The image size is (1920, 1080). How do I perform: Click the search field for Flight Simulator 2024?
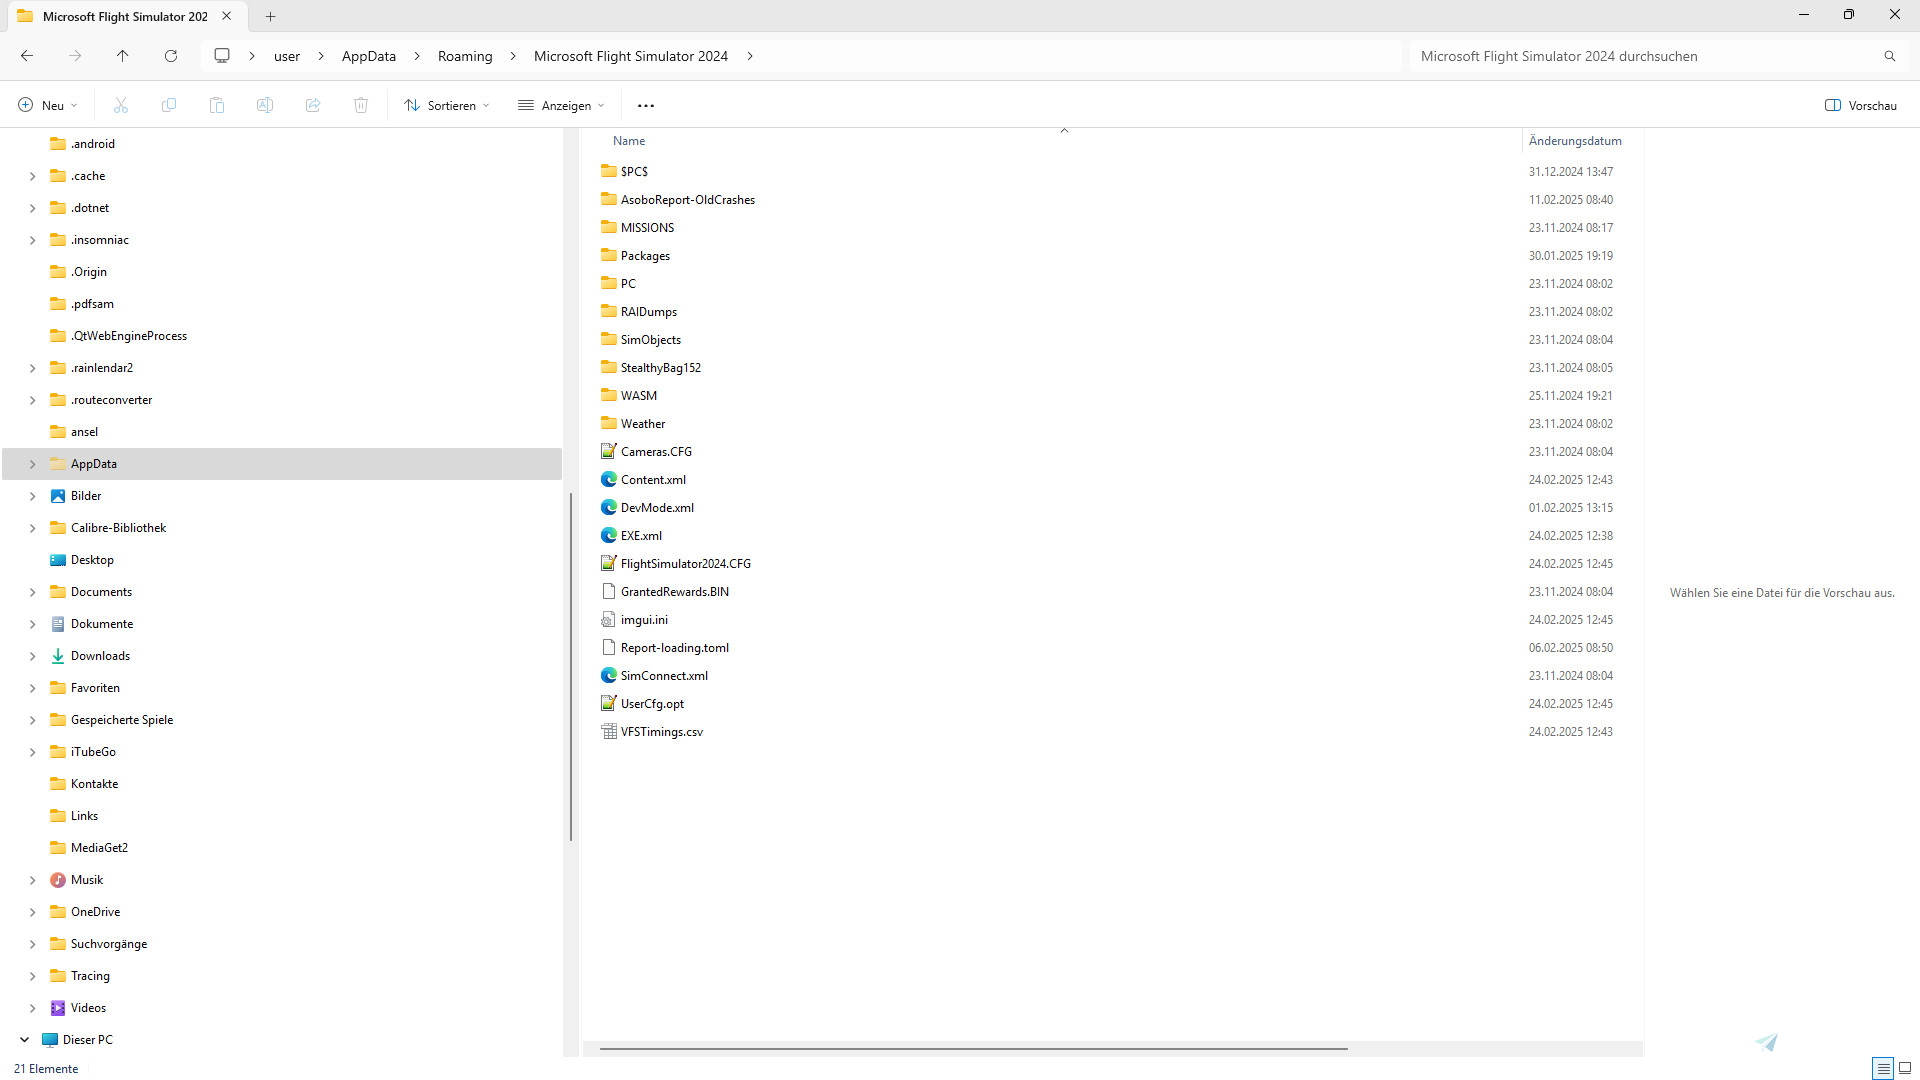[x=1650, y=56]
